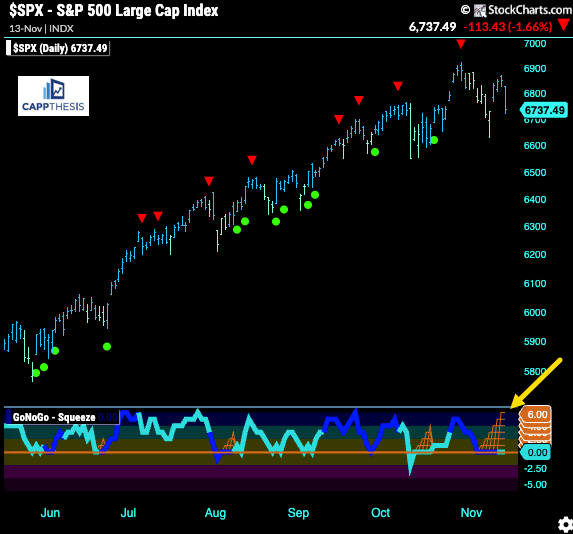
Task: Click the '6000' price axis label
Action: [x=535, y=313]
